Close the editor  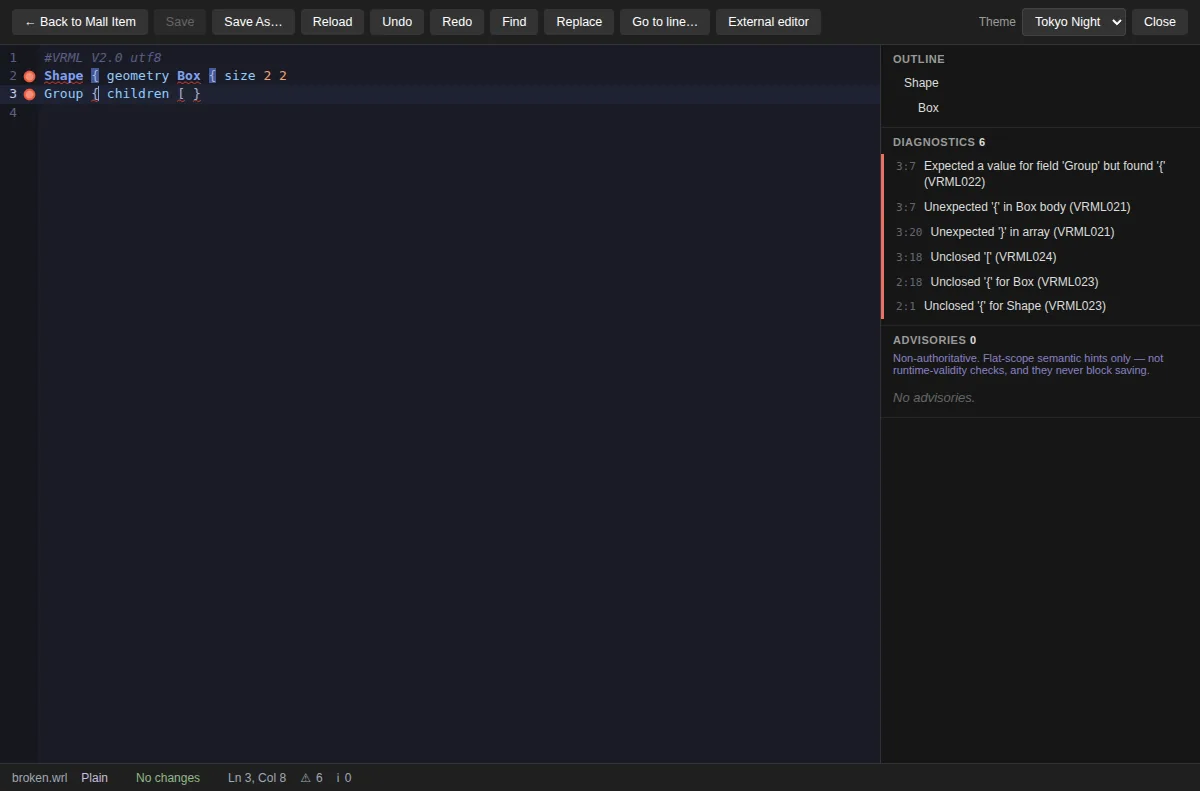pyautogui.click(x=1160, y=22)
